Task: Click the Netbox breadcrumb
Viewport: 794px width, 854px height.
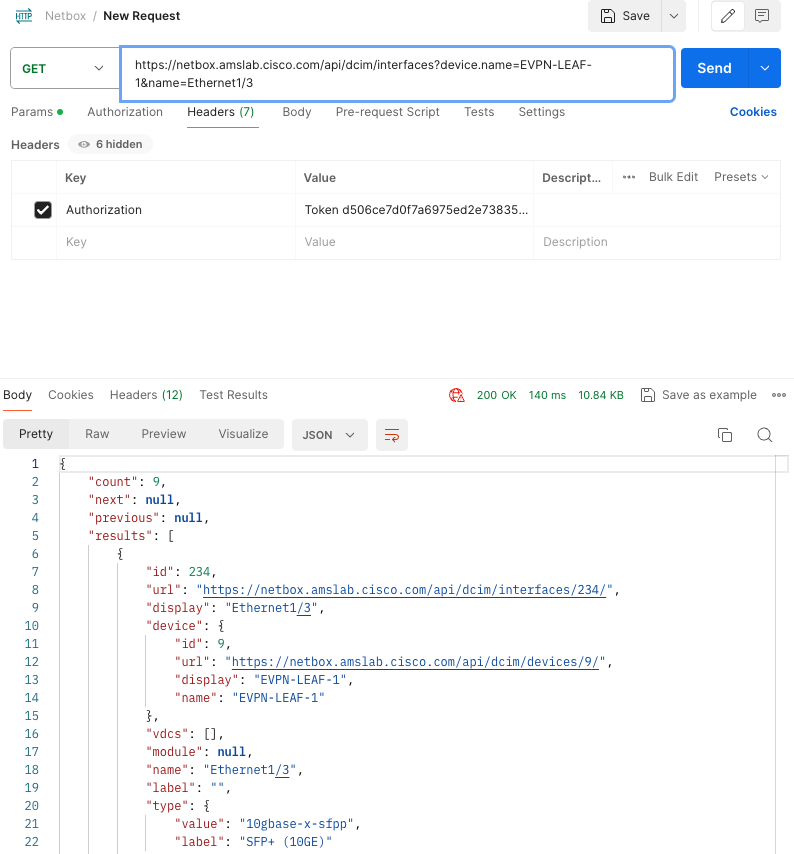Action: click(65, 16)
